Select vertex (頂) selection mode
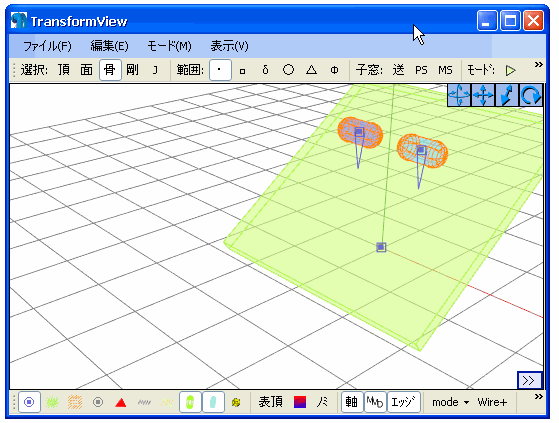 (x=64, y=70)
